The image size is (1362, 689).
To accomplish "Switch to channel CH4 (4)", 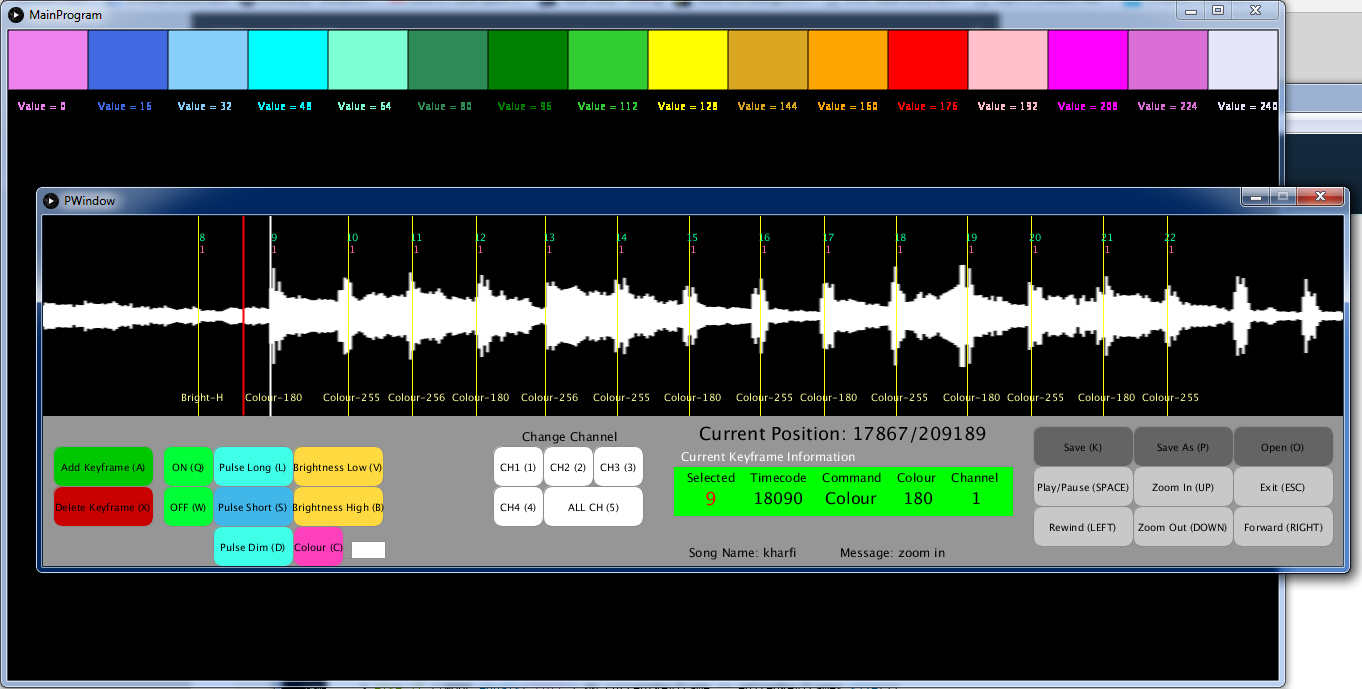I will point(518,507).
